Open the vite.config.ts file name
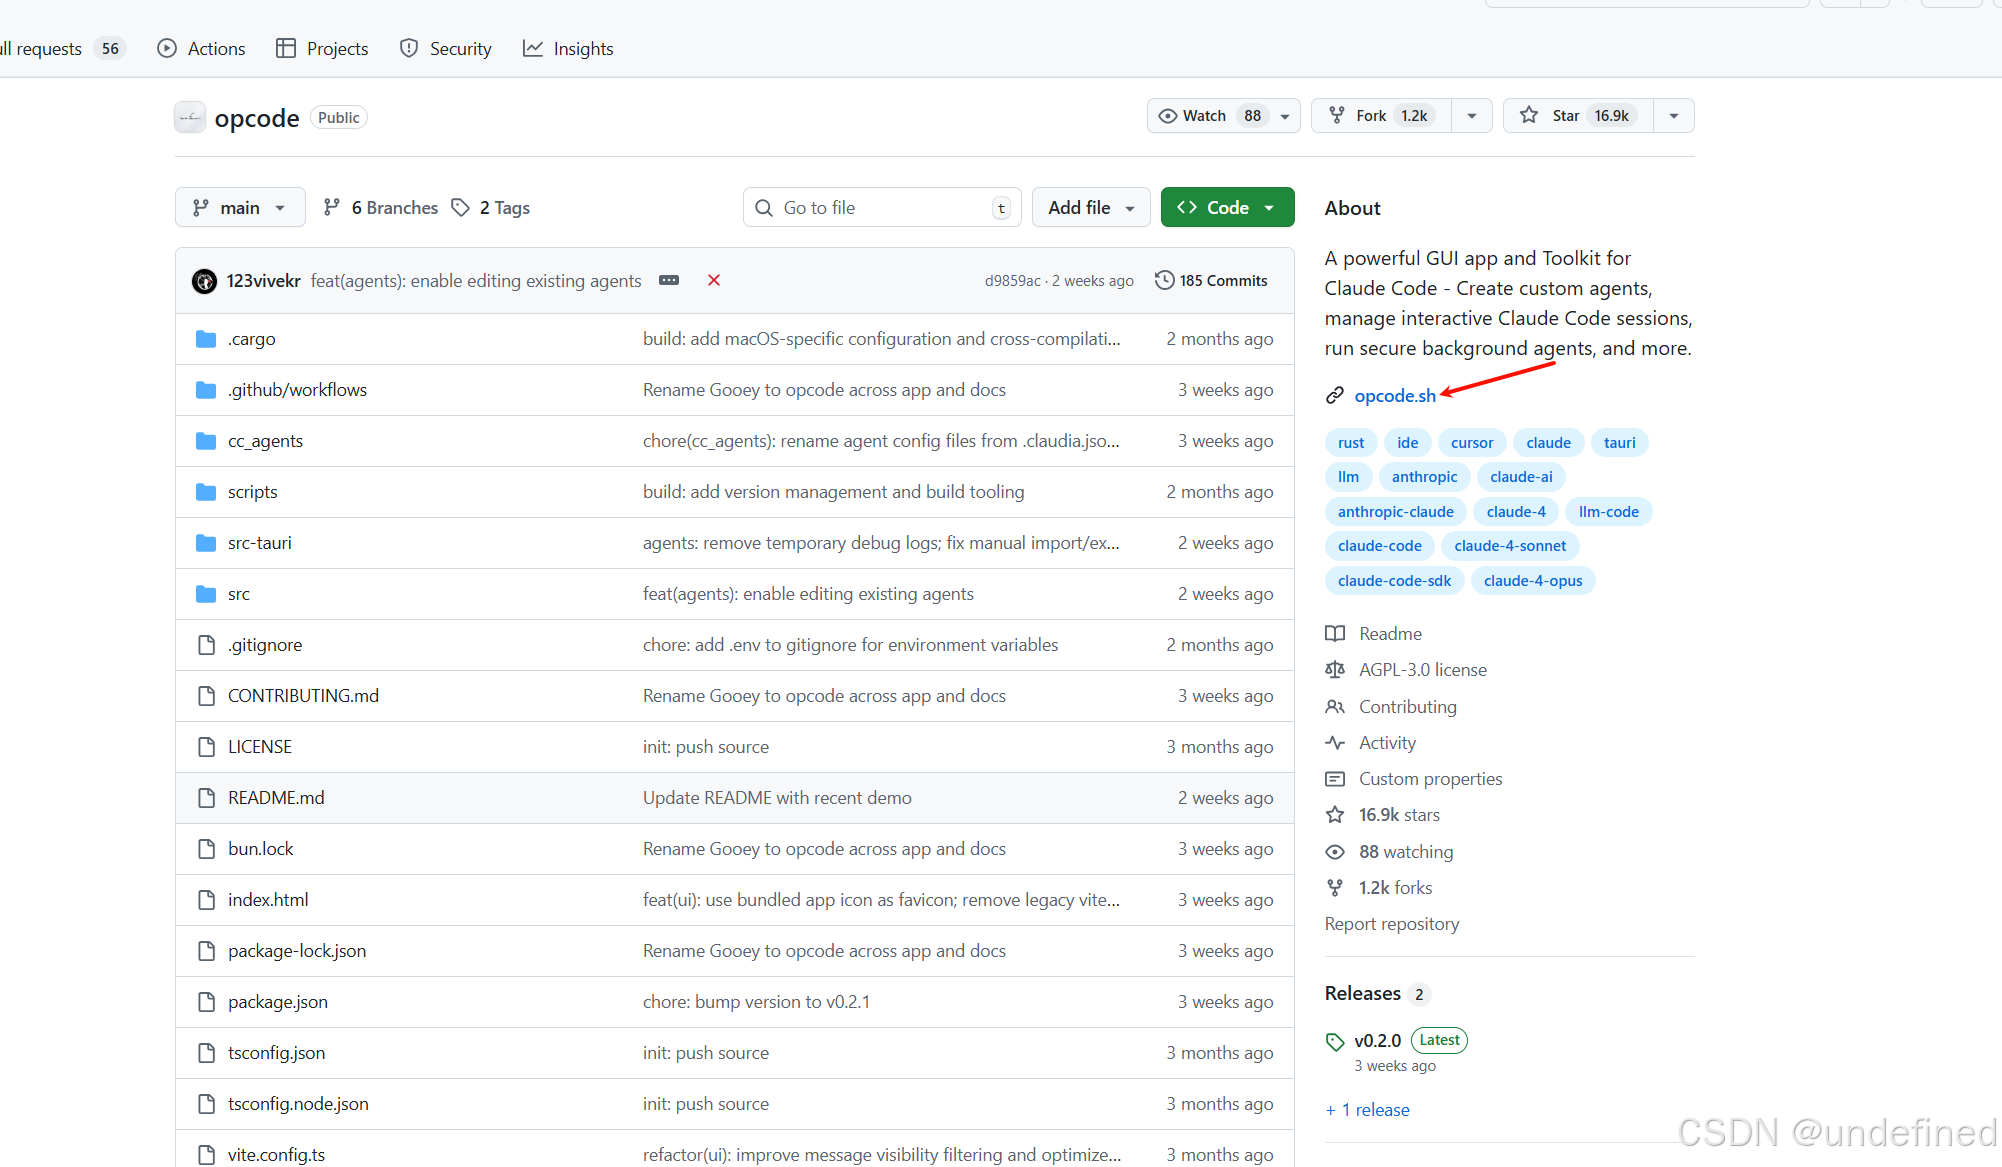 click(276, 1155)
